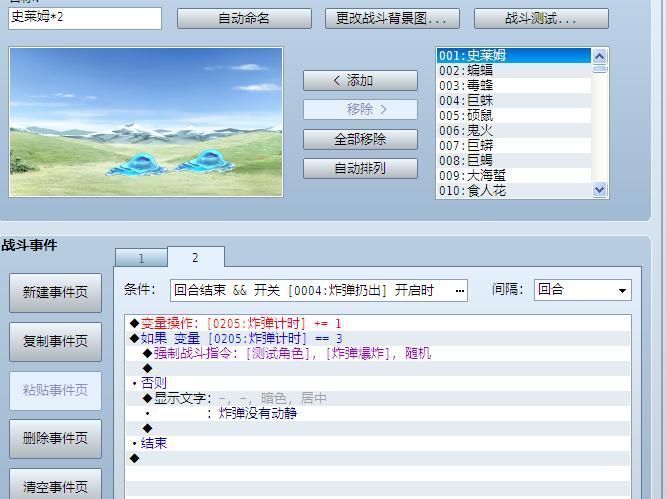Select enemy 009:大海蜇 in list
This screenshot has height=499, width=666.
click(x=514, y=175)
